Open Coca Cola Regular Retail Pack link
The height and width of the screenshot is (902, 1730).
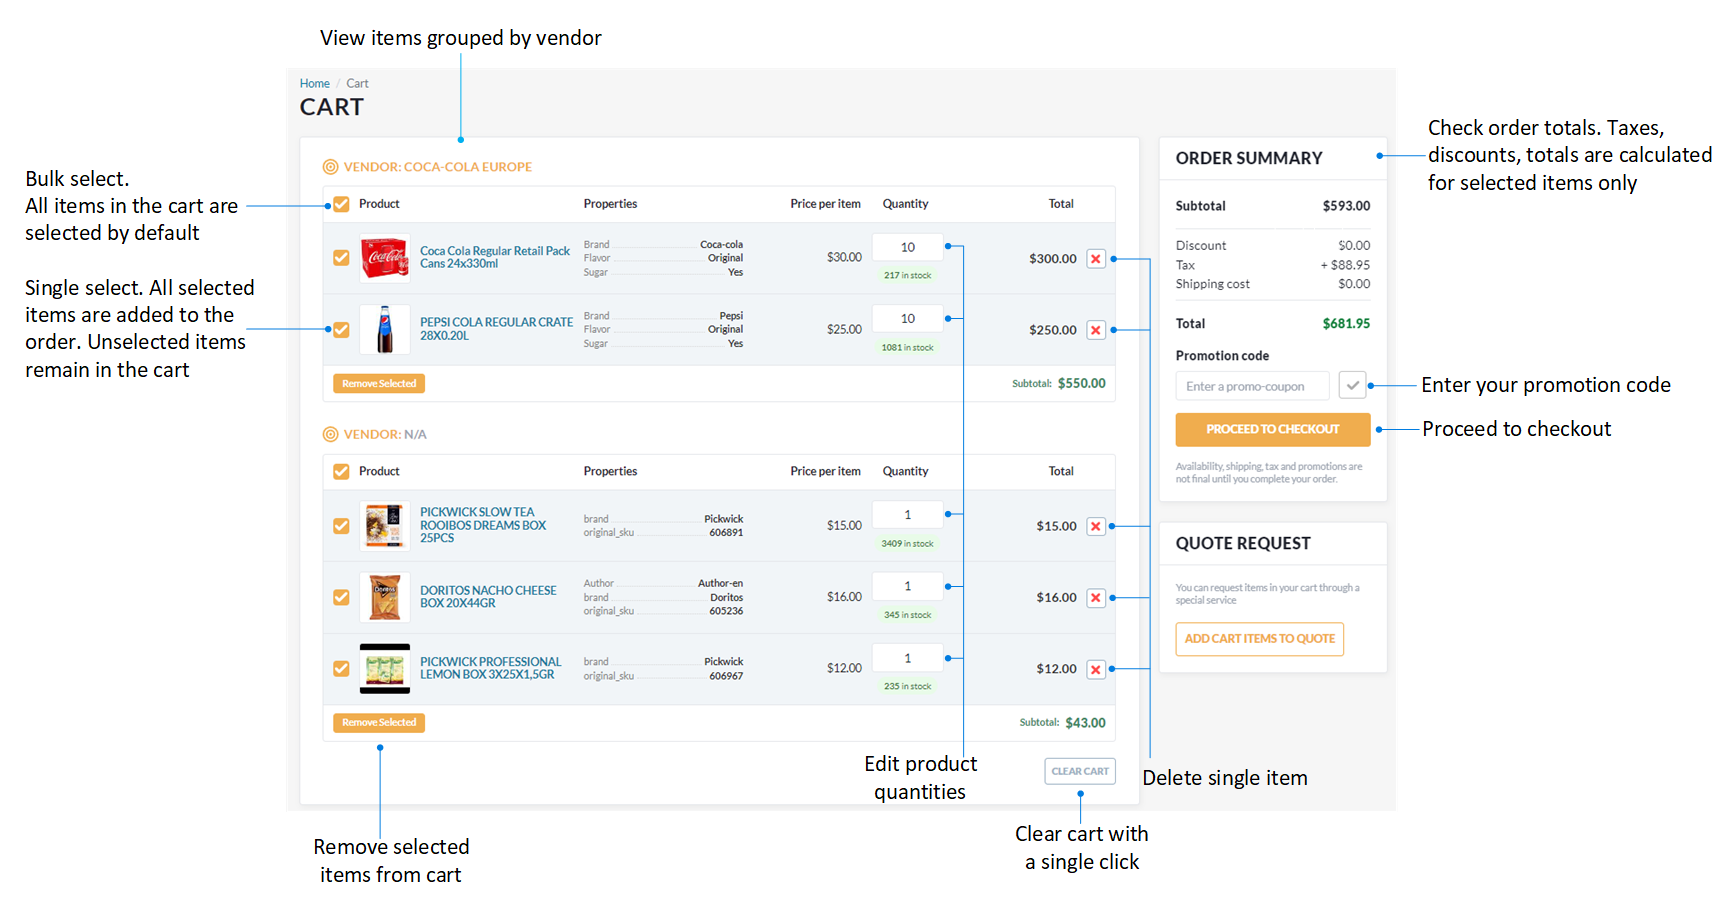click(x=495, y=258)
